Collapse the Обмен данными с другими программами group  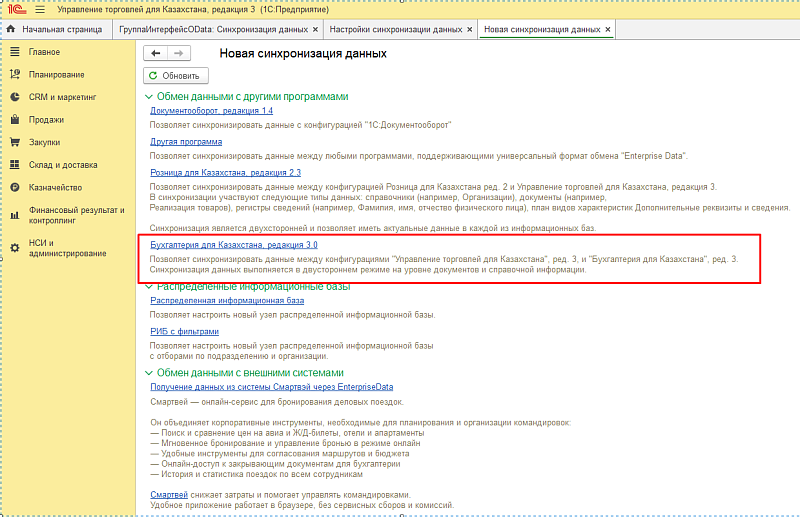(149, 97)
